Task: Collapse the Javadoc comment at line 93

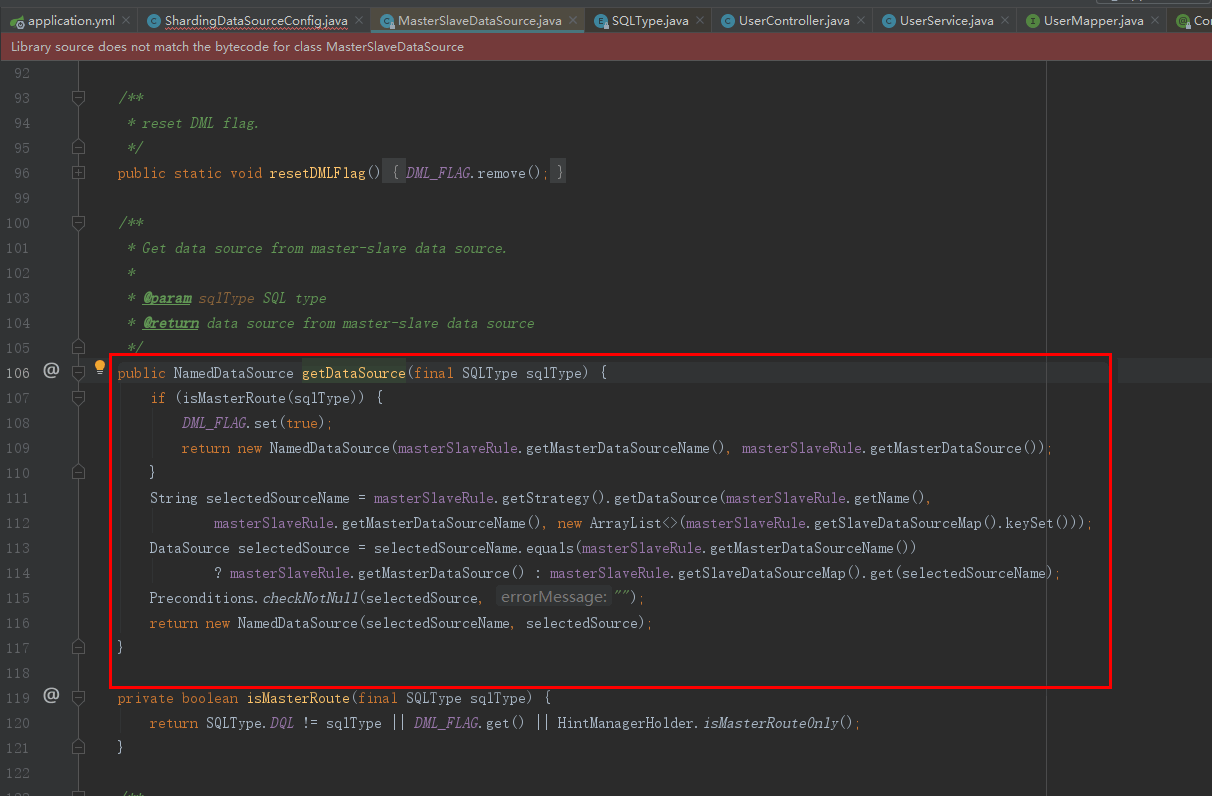Action: [x=78, y=97]
